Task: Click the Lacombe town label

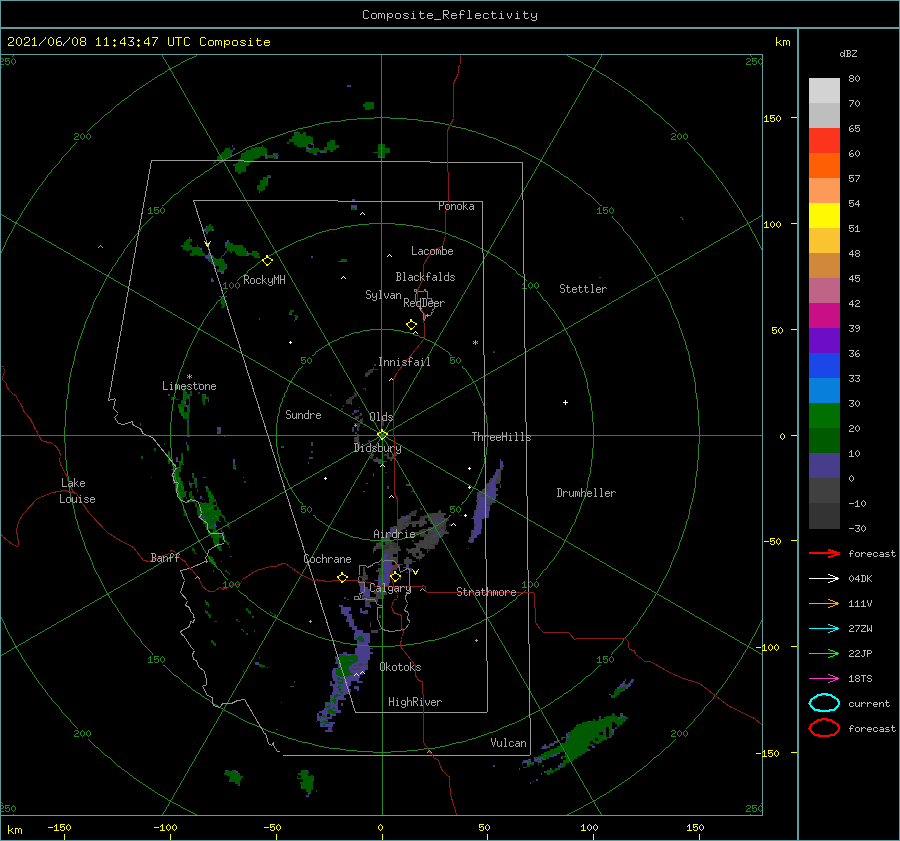Action: pyautogui.click(x=432, y=251)
